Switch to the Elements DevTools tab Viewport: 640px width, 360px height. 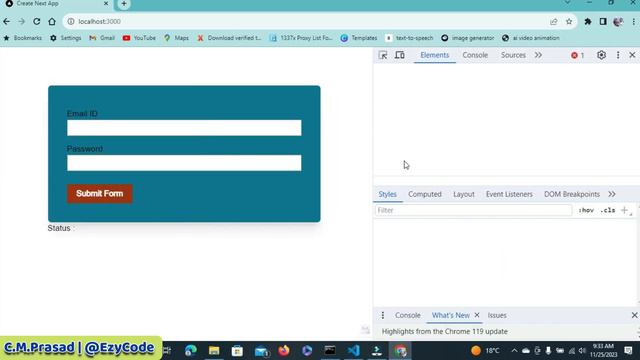(435, 55)
